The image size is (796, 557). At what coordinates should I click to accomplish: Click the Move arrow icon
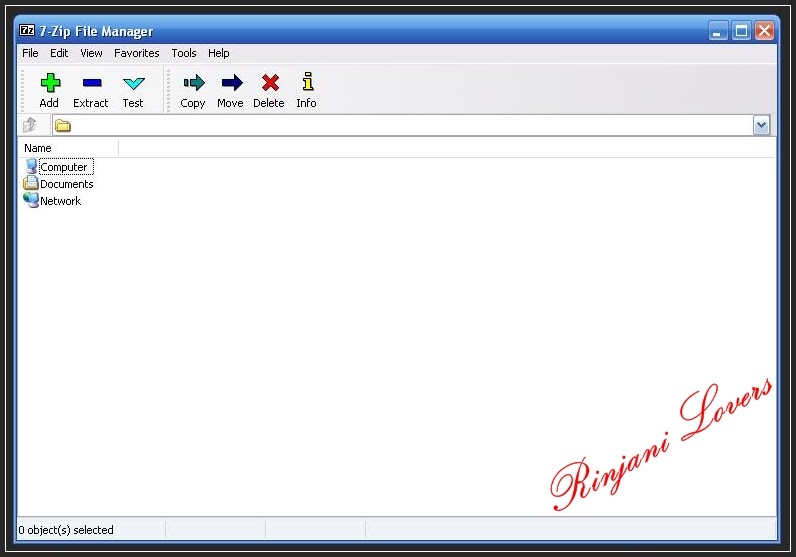tap(231, 82)
